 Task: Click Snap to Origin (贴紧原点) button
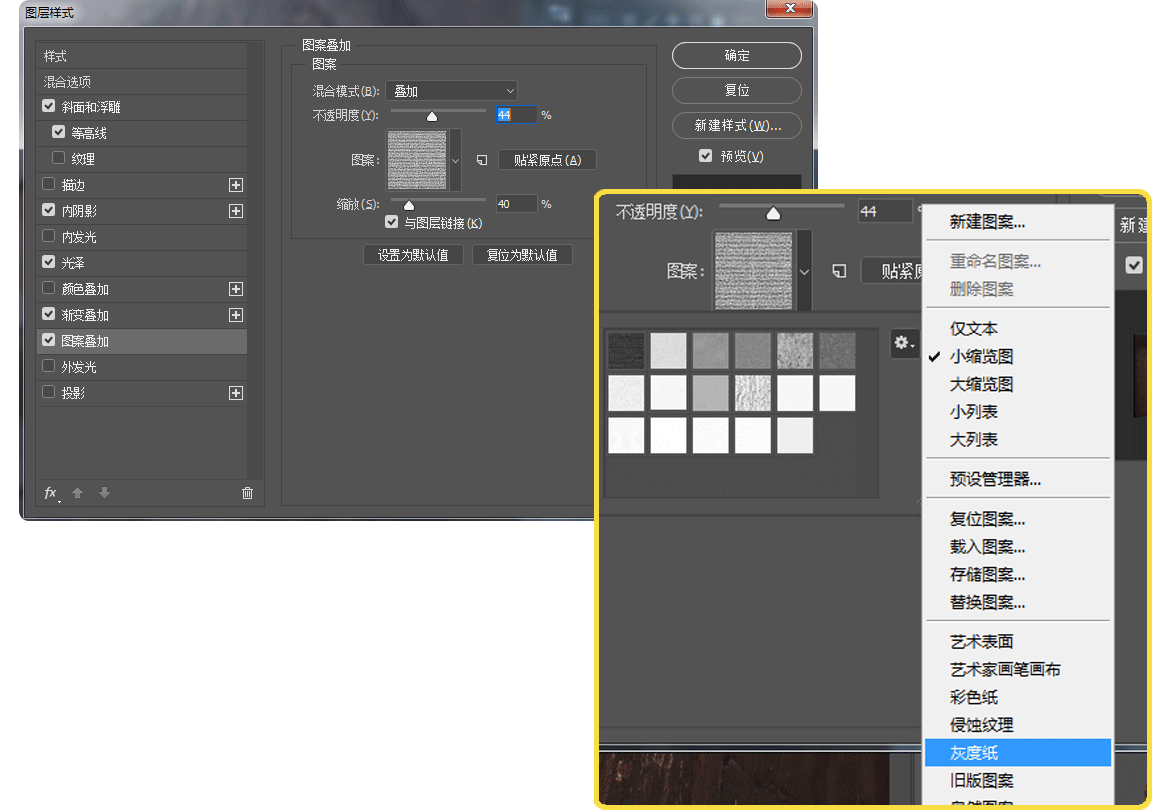coord(547,160)
